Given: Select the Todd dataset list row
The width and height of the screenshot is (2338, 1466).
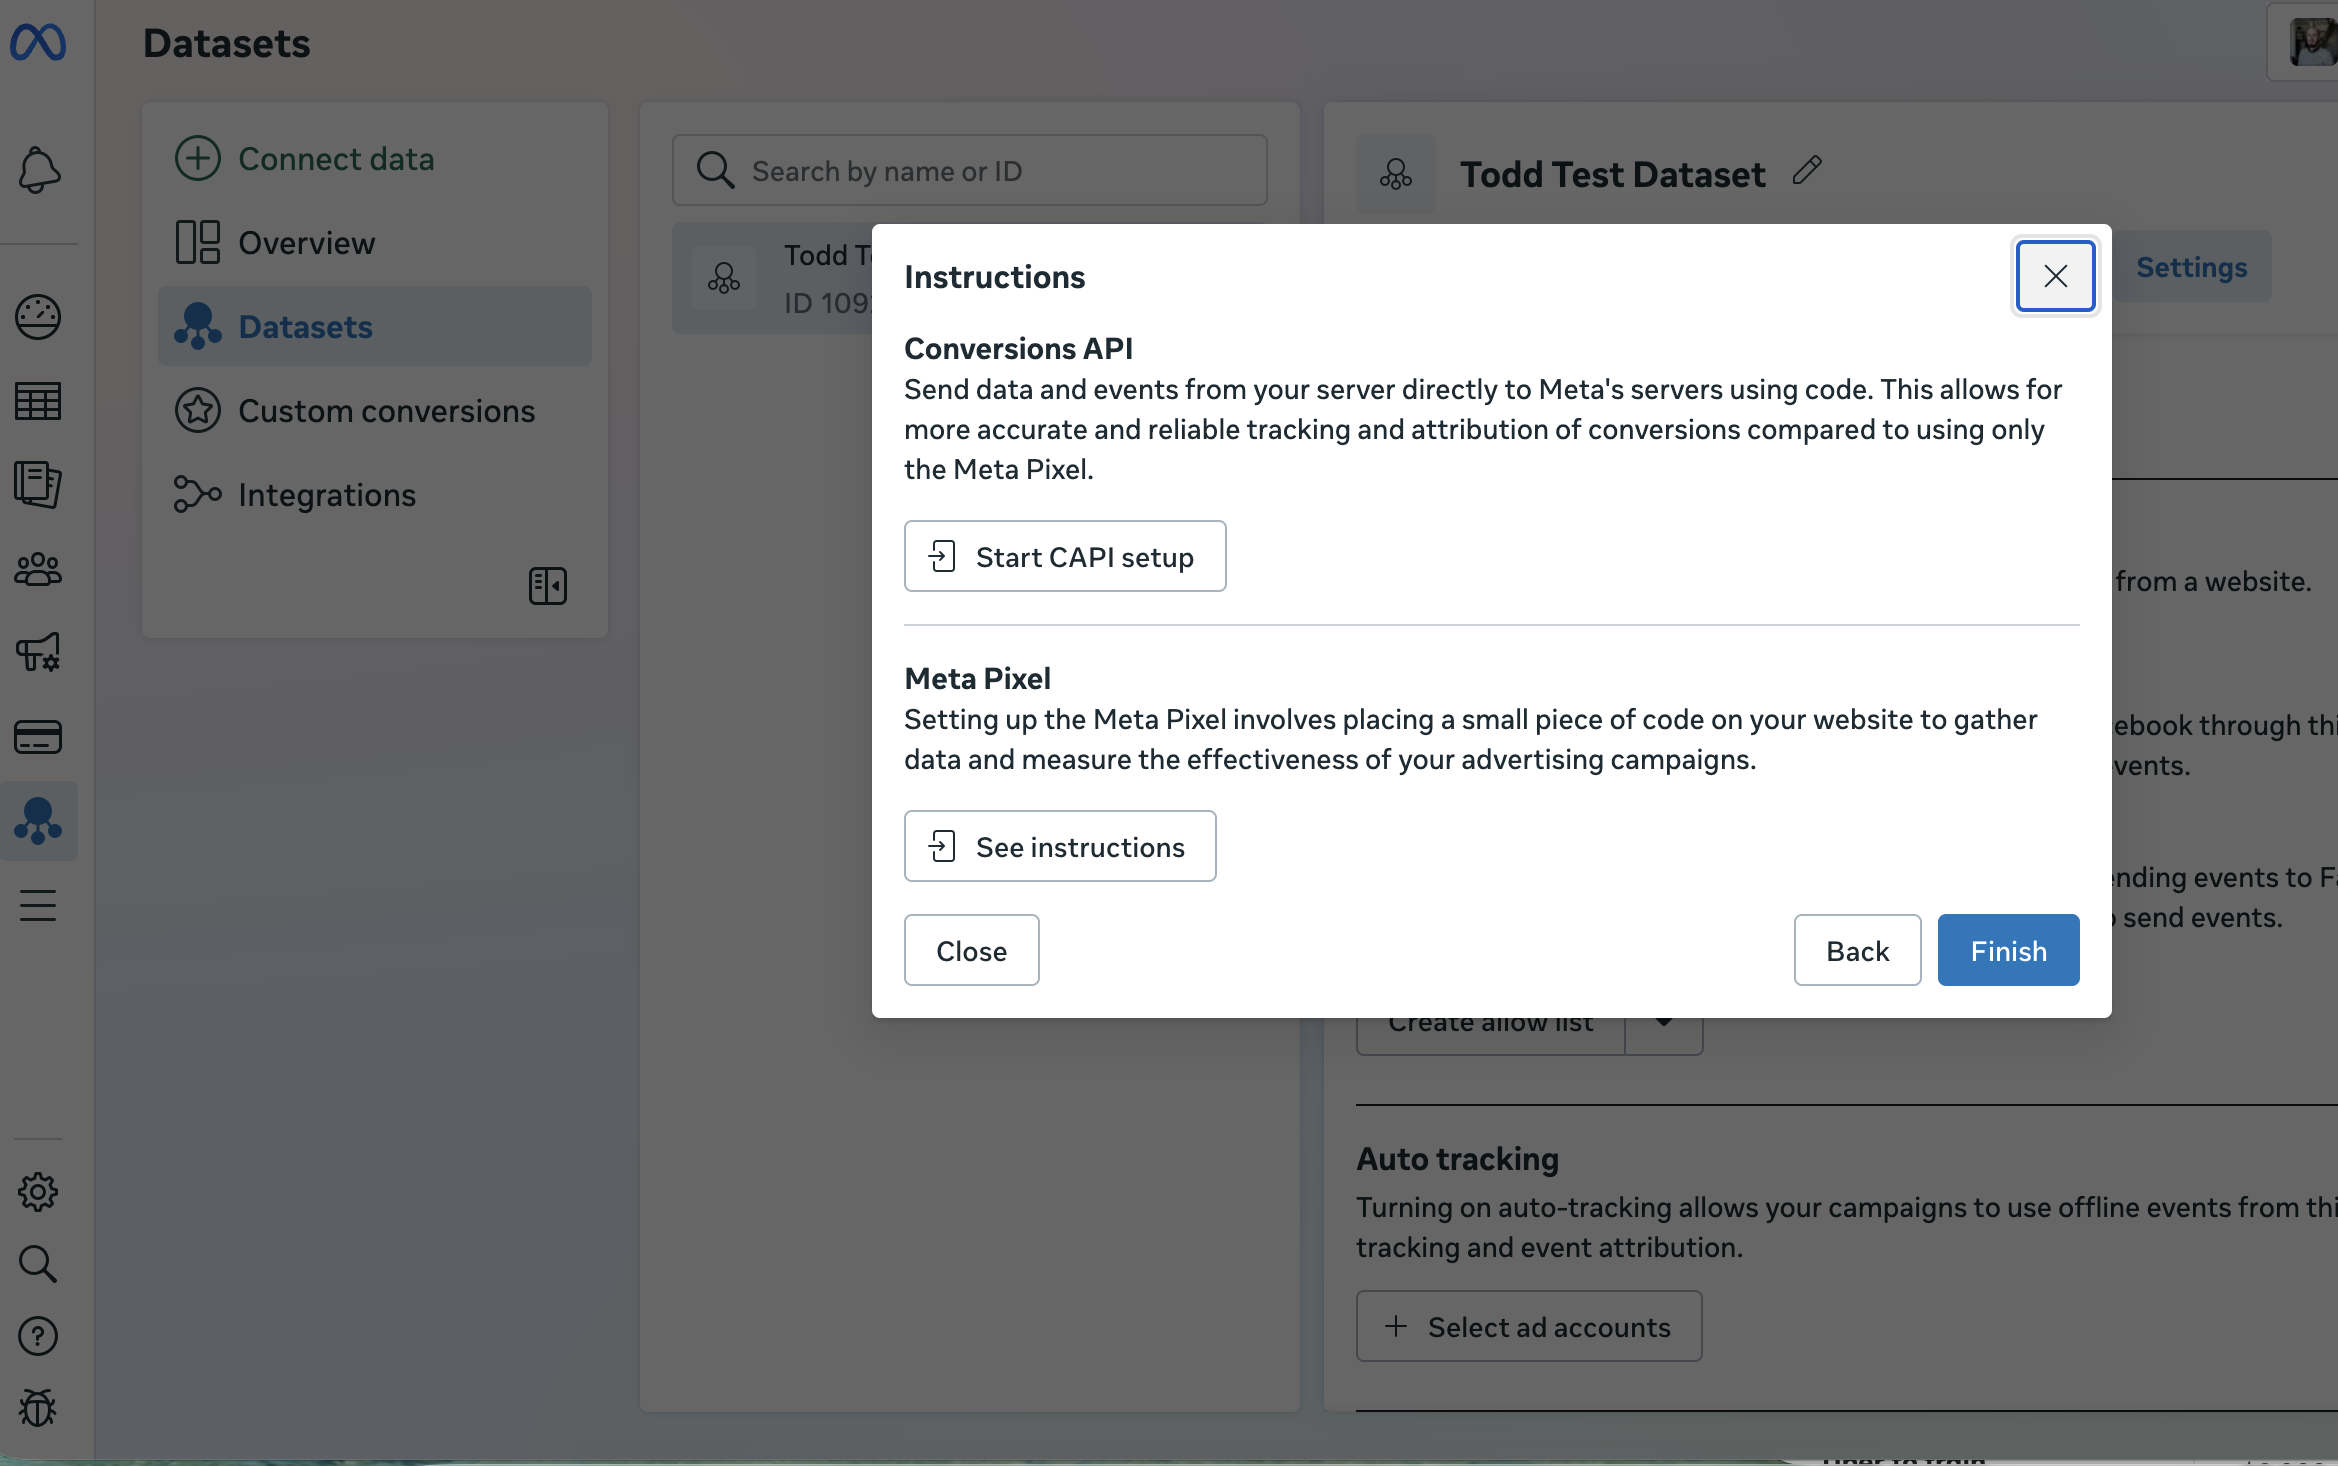Looking at the screenshot, I should pos(773,278).
